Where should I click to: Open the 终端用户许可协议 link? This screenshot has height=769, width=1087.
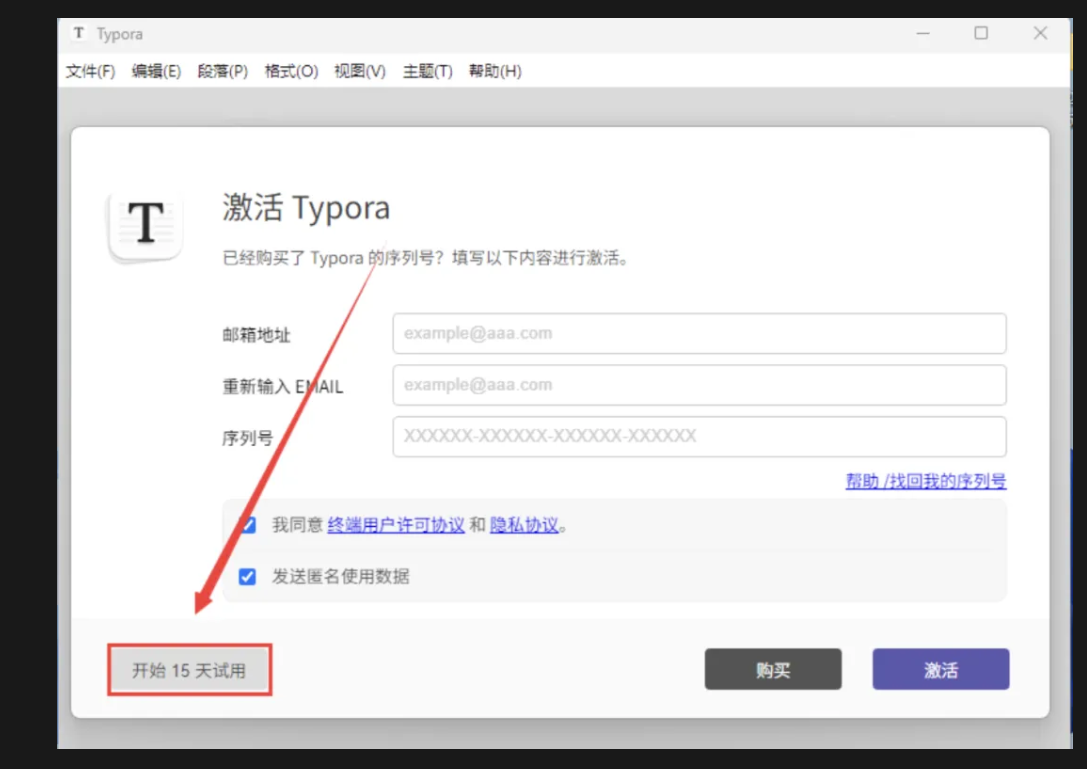tap(396, 525)
